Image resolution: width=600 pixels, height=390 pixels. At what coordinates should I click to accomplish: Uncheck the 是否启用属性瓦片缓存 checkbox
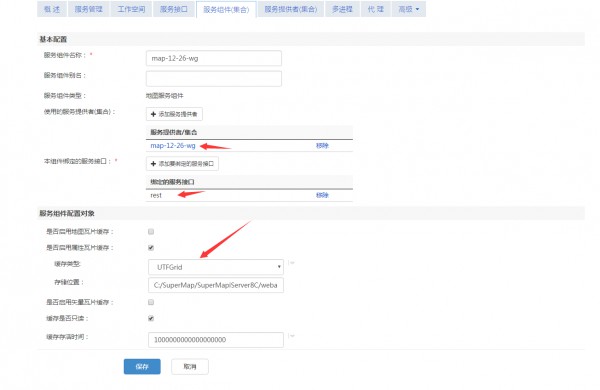[151, 248]
